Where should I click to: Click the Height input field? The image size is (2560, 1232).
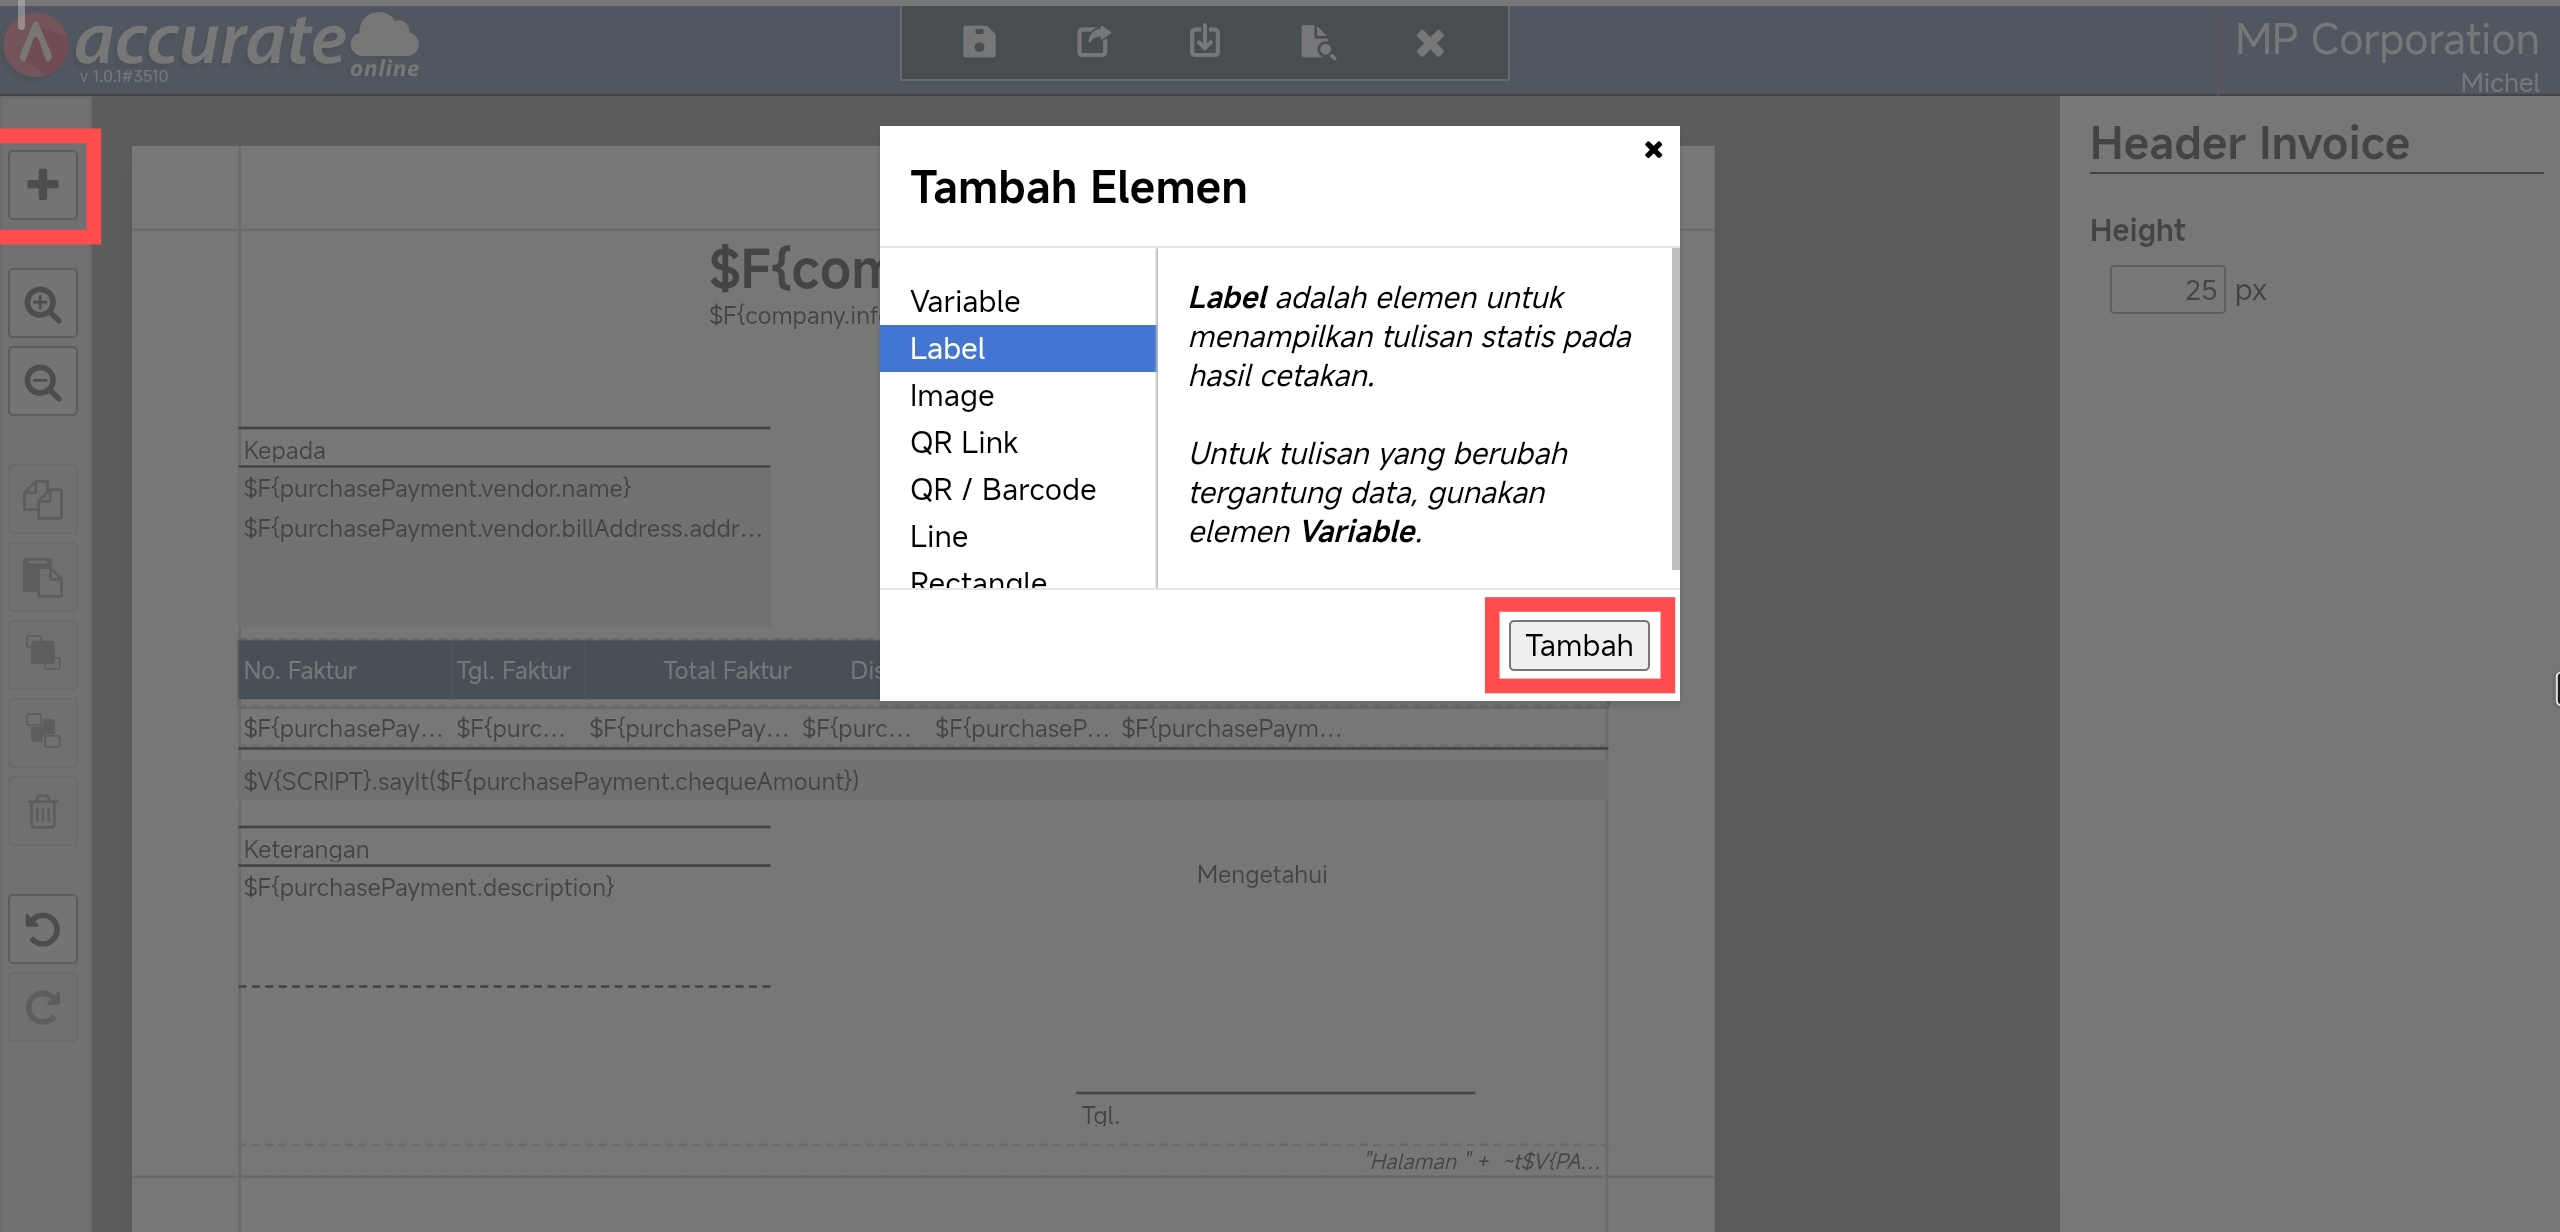click(2166, 290)
